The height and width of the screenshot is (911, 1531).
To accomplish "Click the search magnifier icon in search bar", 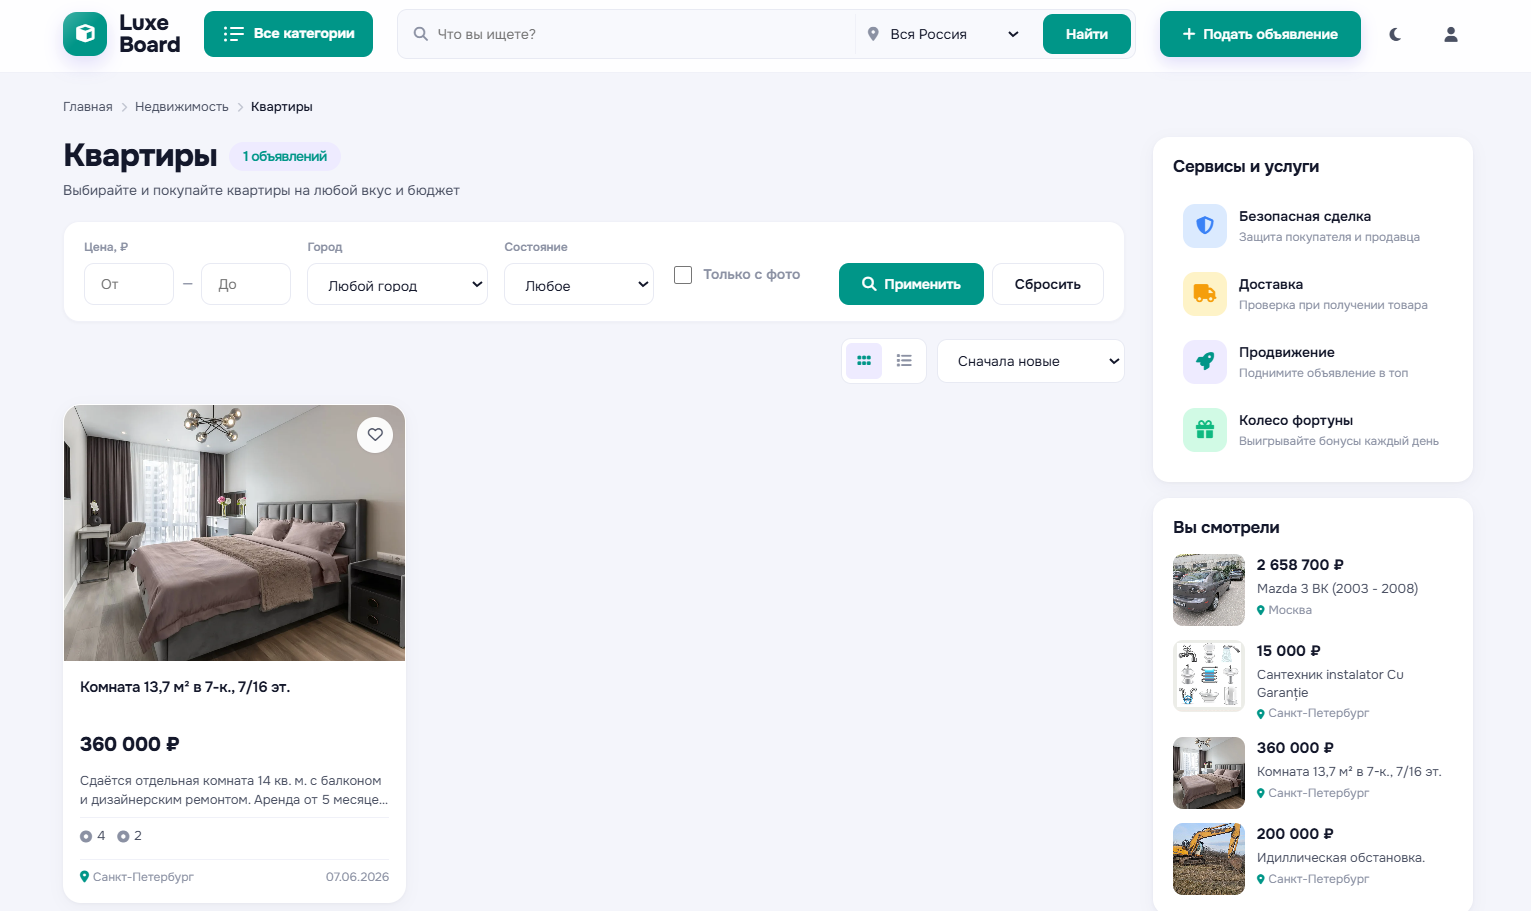I will click(x=420, y=34).
